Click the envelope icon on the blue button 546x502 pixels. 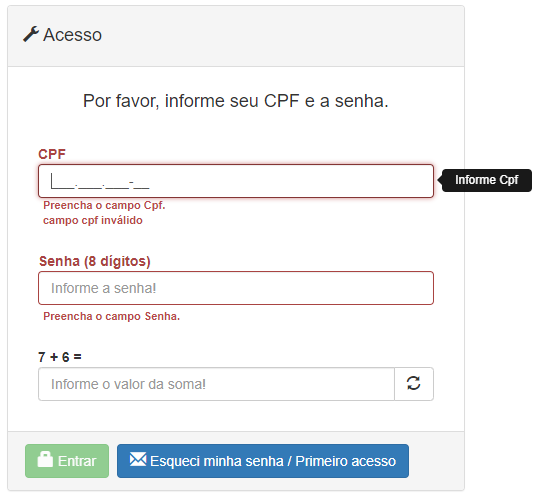pyautogui.click(x=138, y=459)
